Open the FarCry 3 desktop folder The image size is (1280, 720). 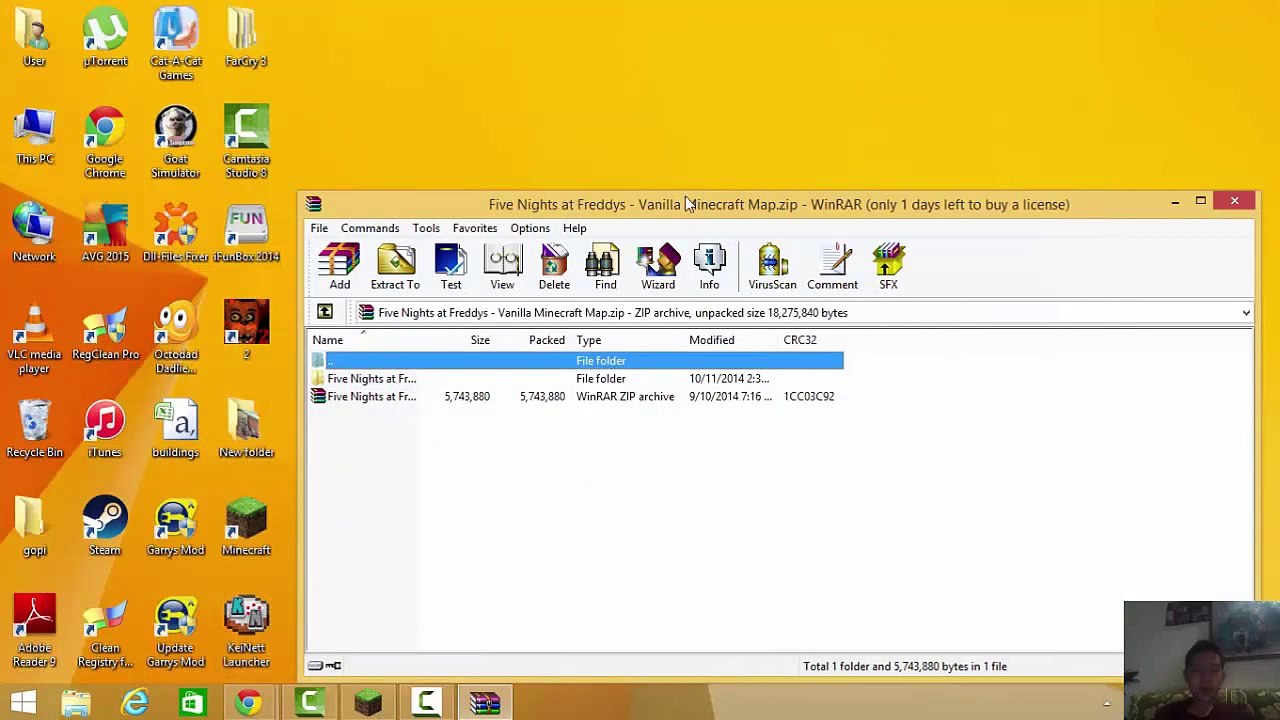click(x=246, y=38)
